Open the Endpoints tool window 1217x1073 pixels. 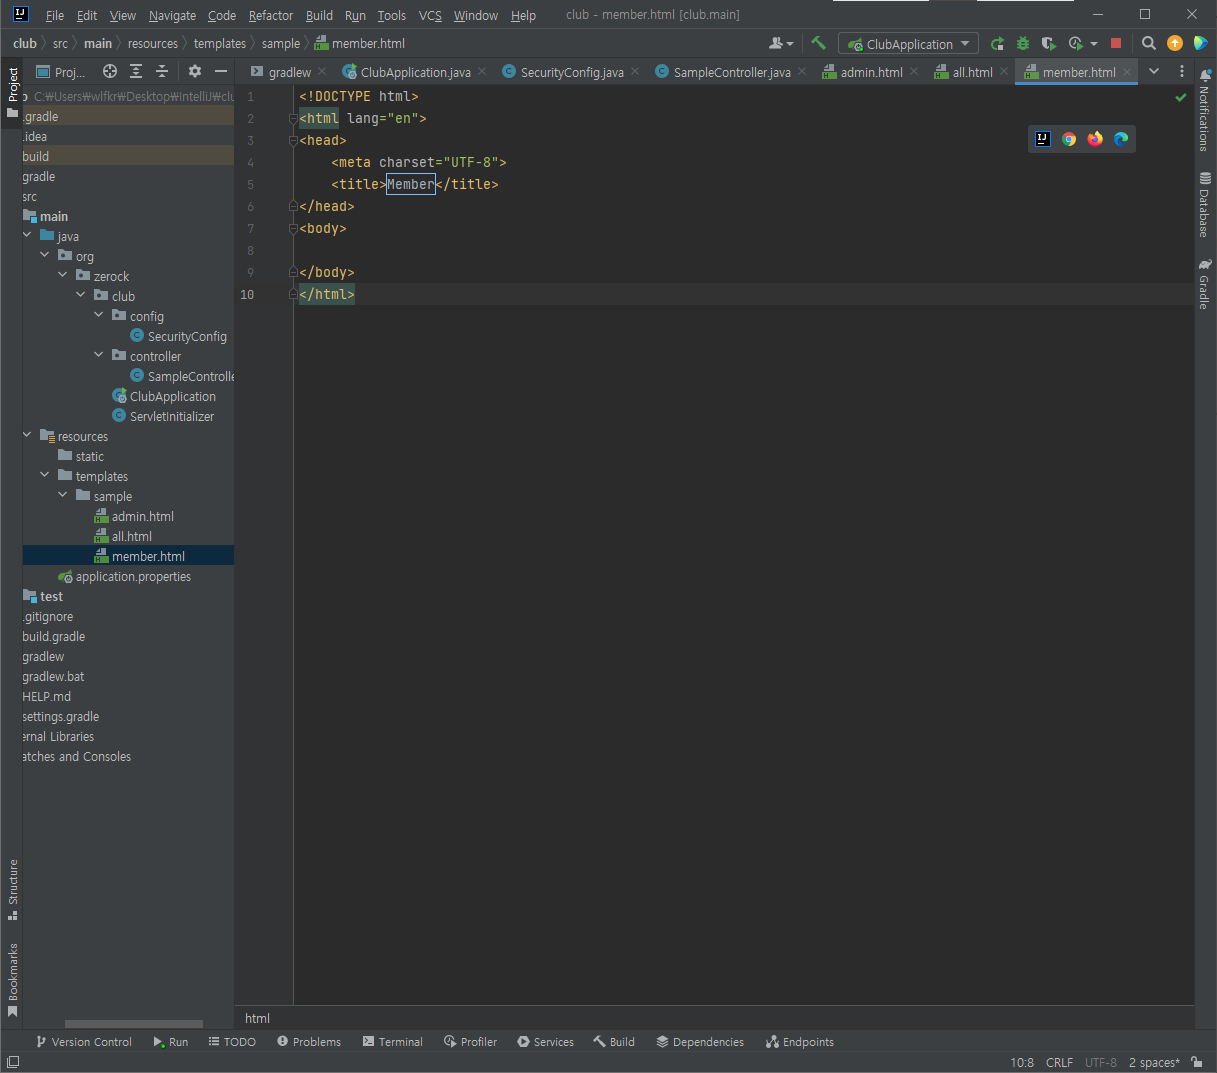tap(800, 1042)
